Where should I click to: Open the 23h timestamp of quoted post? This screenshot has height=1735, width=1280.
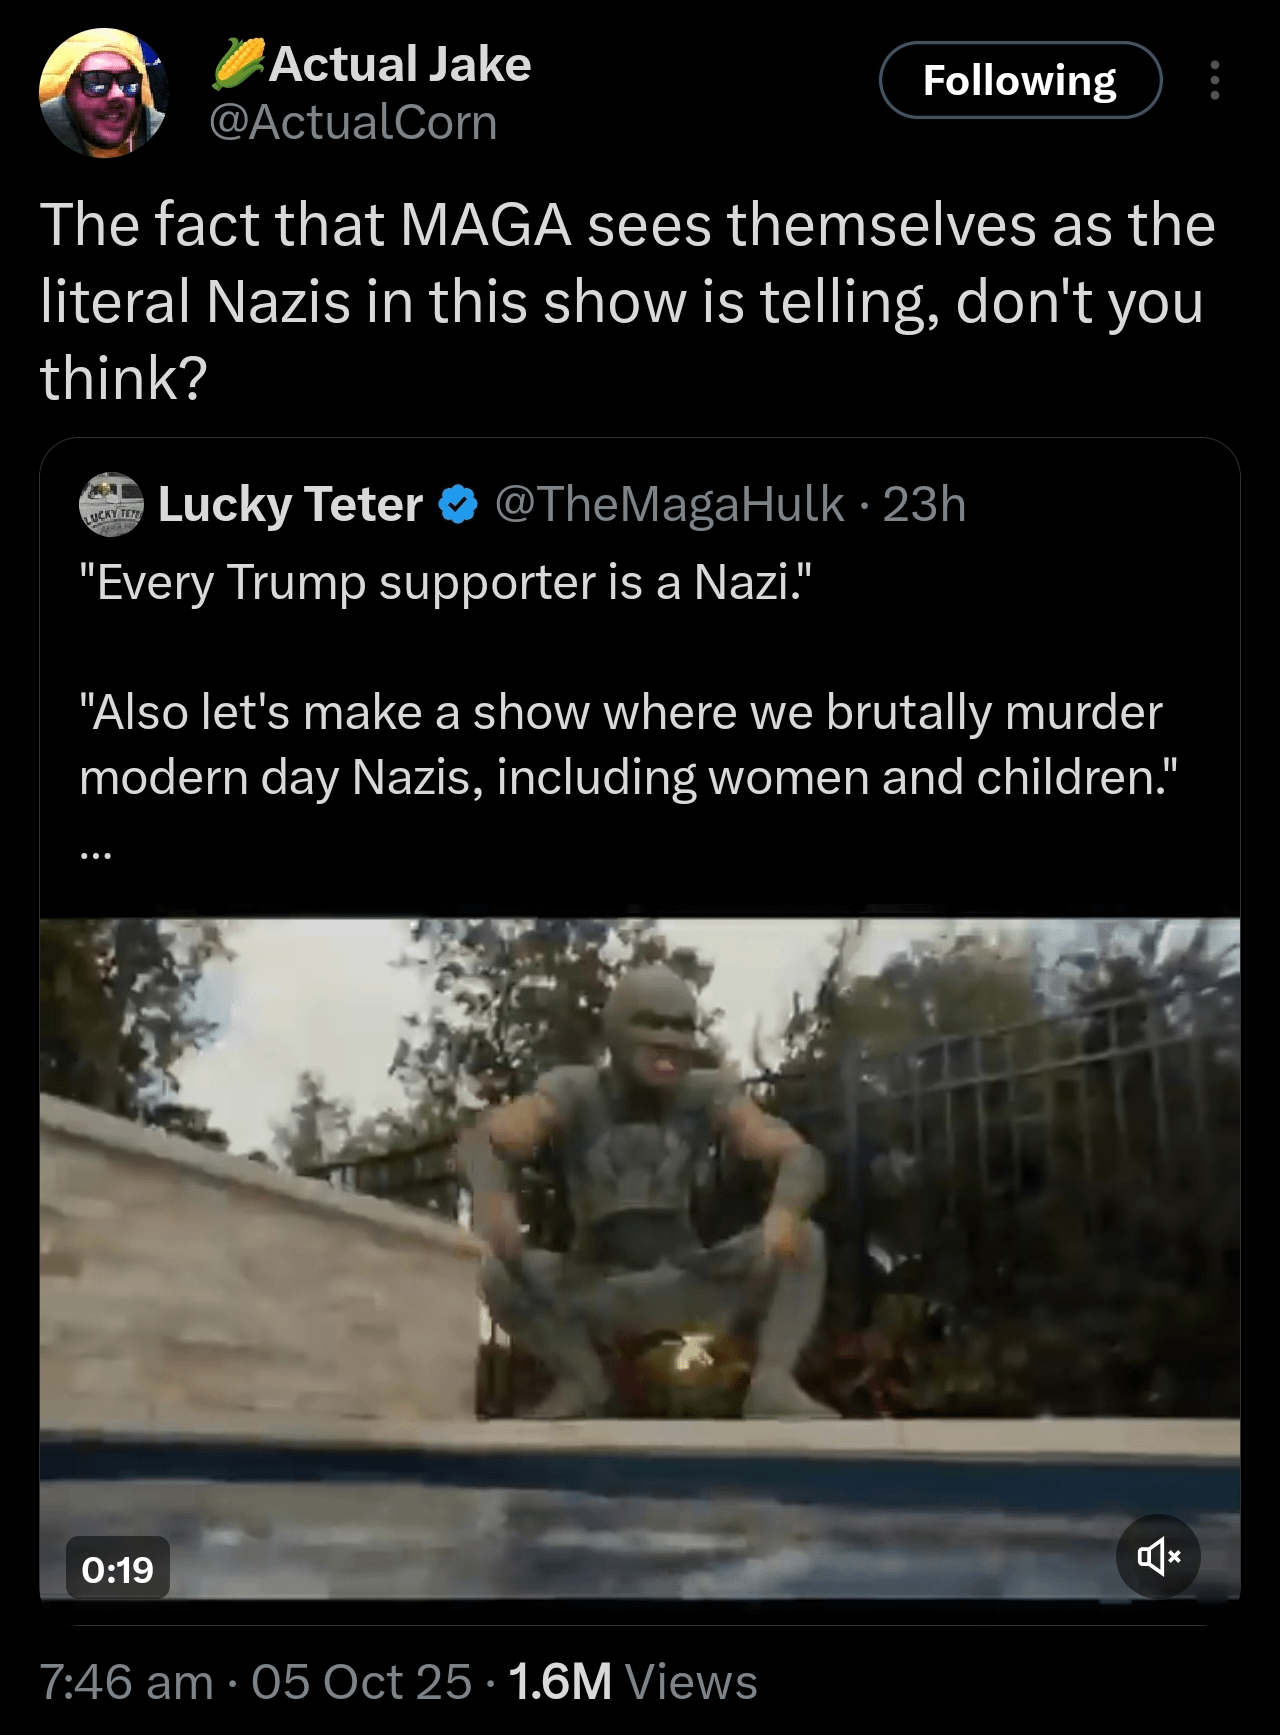(924, 505)
